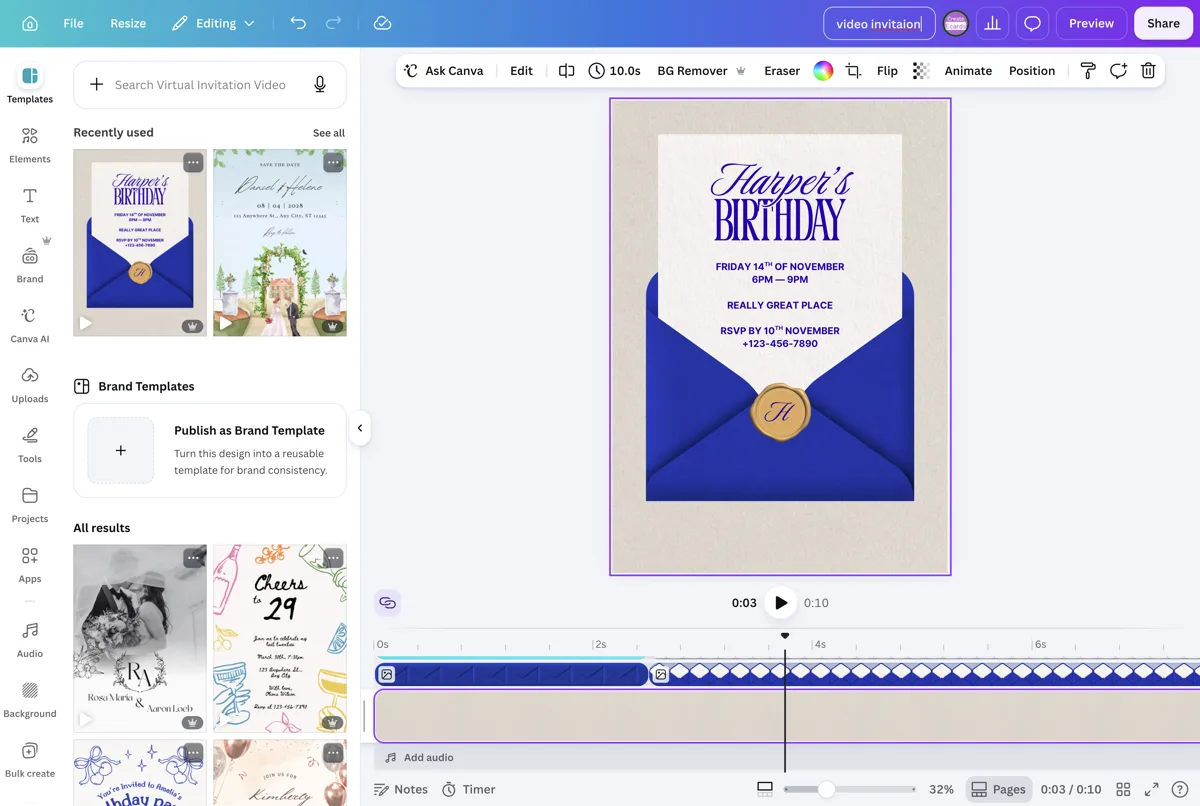
Task: Open the Position panel
Action: coord(1032,71)
